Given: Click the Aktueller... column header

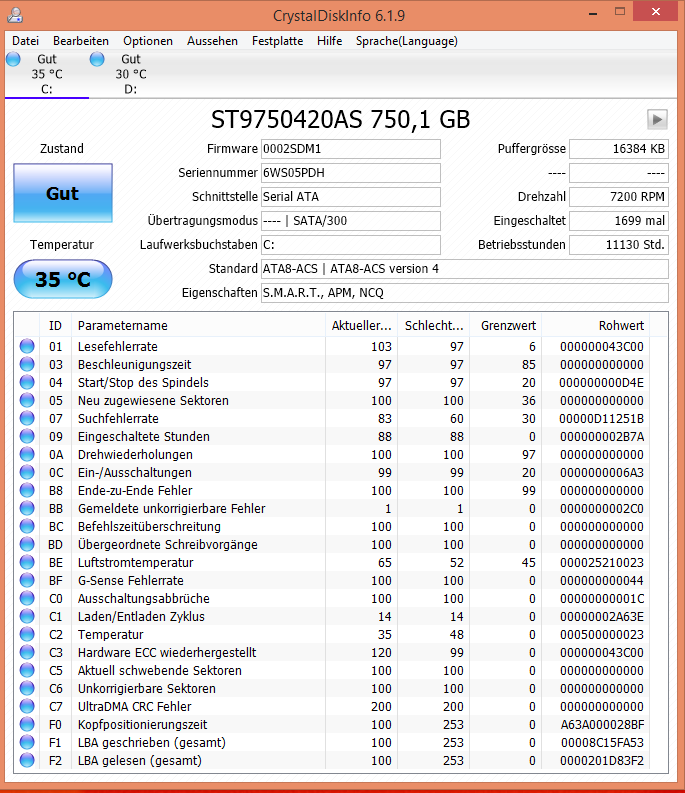Looking at the screenshot, I should (x=362, y=326).
